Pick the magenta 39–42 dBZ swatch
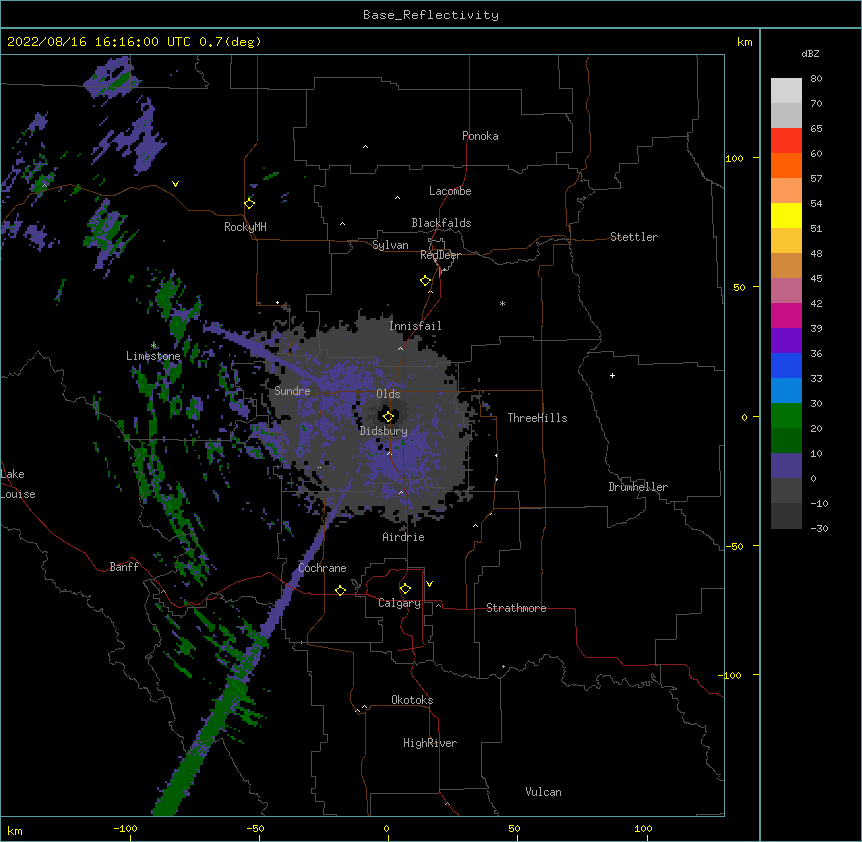This screenshot has height=842, width=862. (x=786, y=315)
